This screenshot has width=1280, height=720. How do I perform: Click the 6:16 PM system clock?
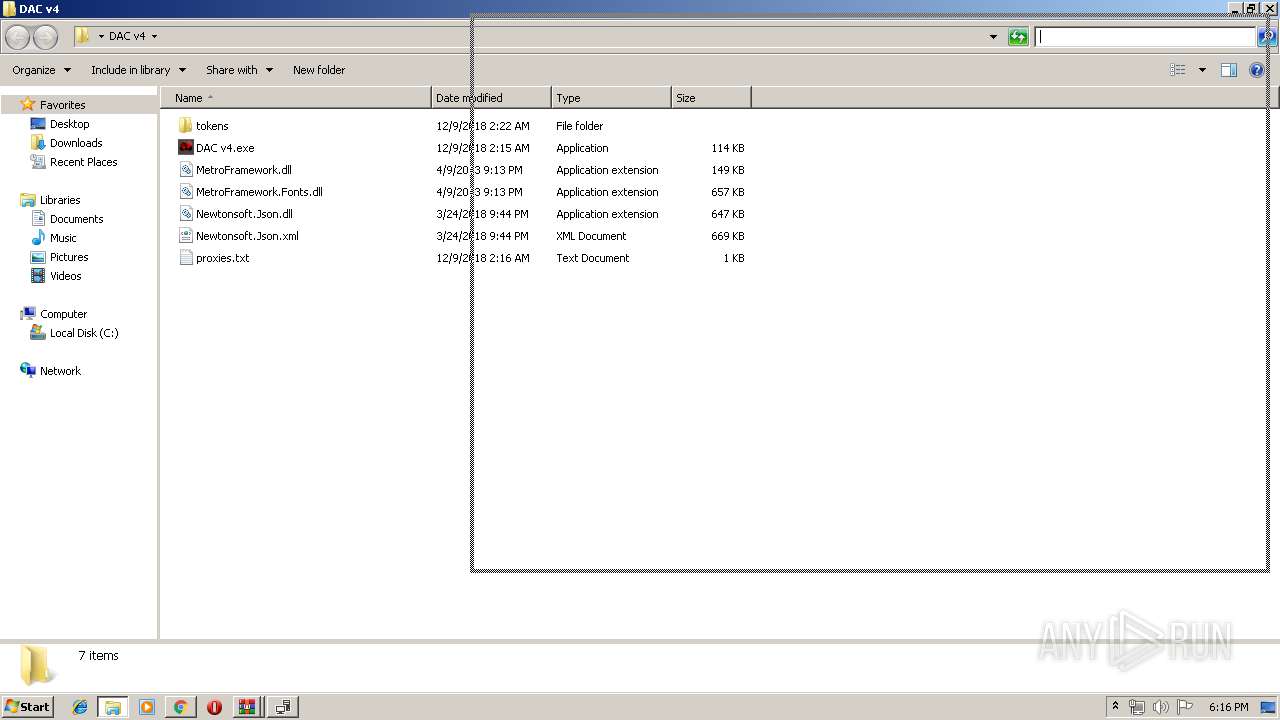1228,707
